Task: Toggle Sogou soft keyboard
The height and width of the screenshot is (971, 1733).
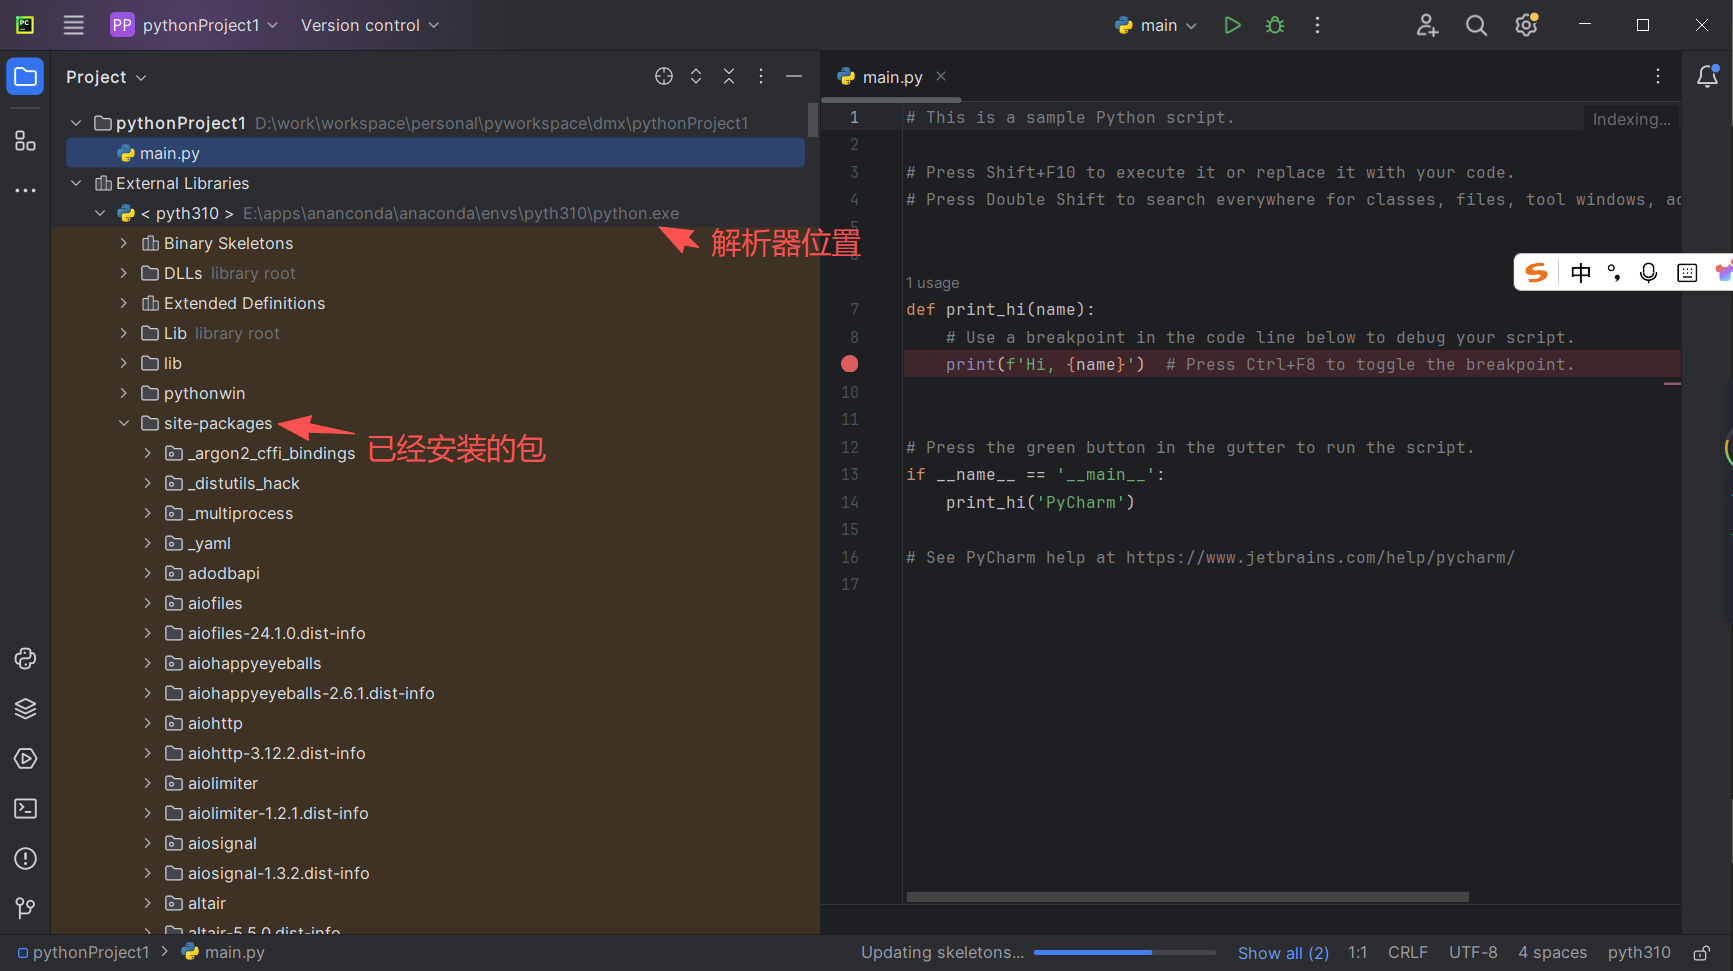Action: click(x=1687, y=272)
